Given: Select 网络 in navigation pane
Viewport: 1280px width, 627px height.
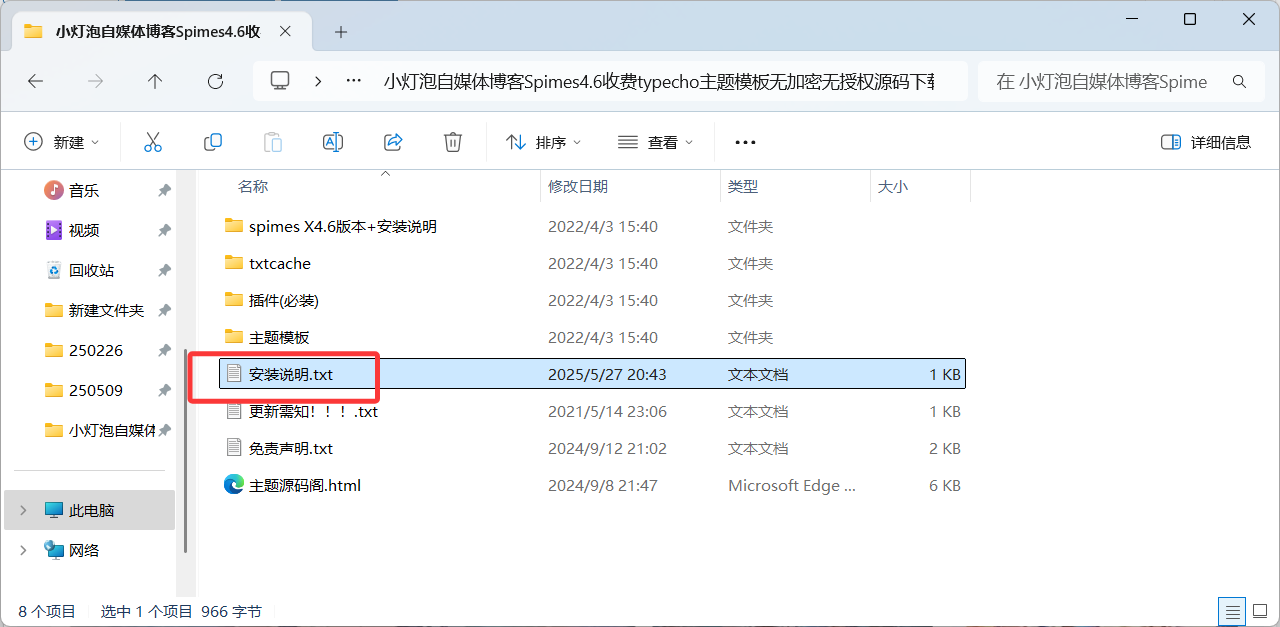Looking at the screenshot, I should coord(90,550).
